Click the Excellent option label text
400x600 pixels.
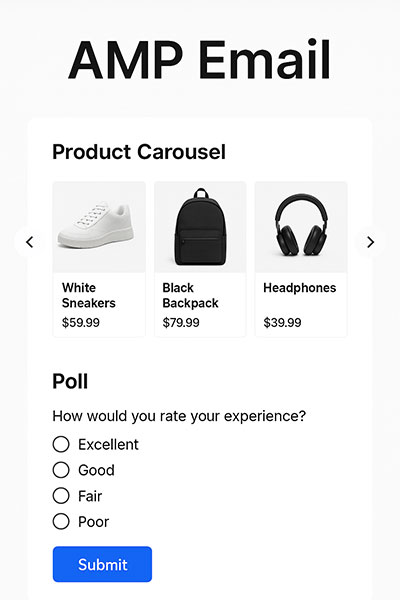click(108, 444)
